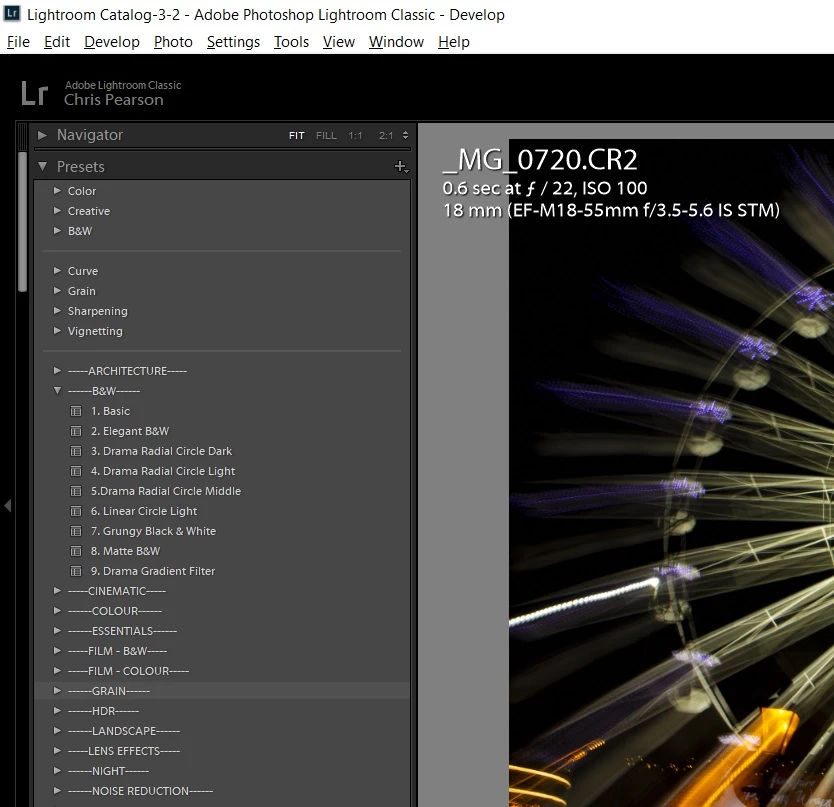834x807 pixels.
Task: Expand the ------ESSENTIALS------ folder
Action: click(57, 630)
